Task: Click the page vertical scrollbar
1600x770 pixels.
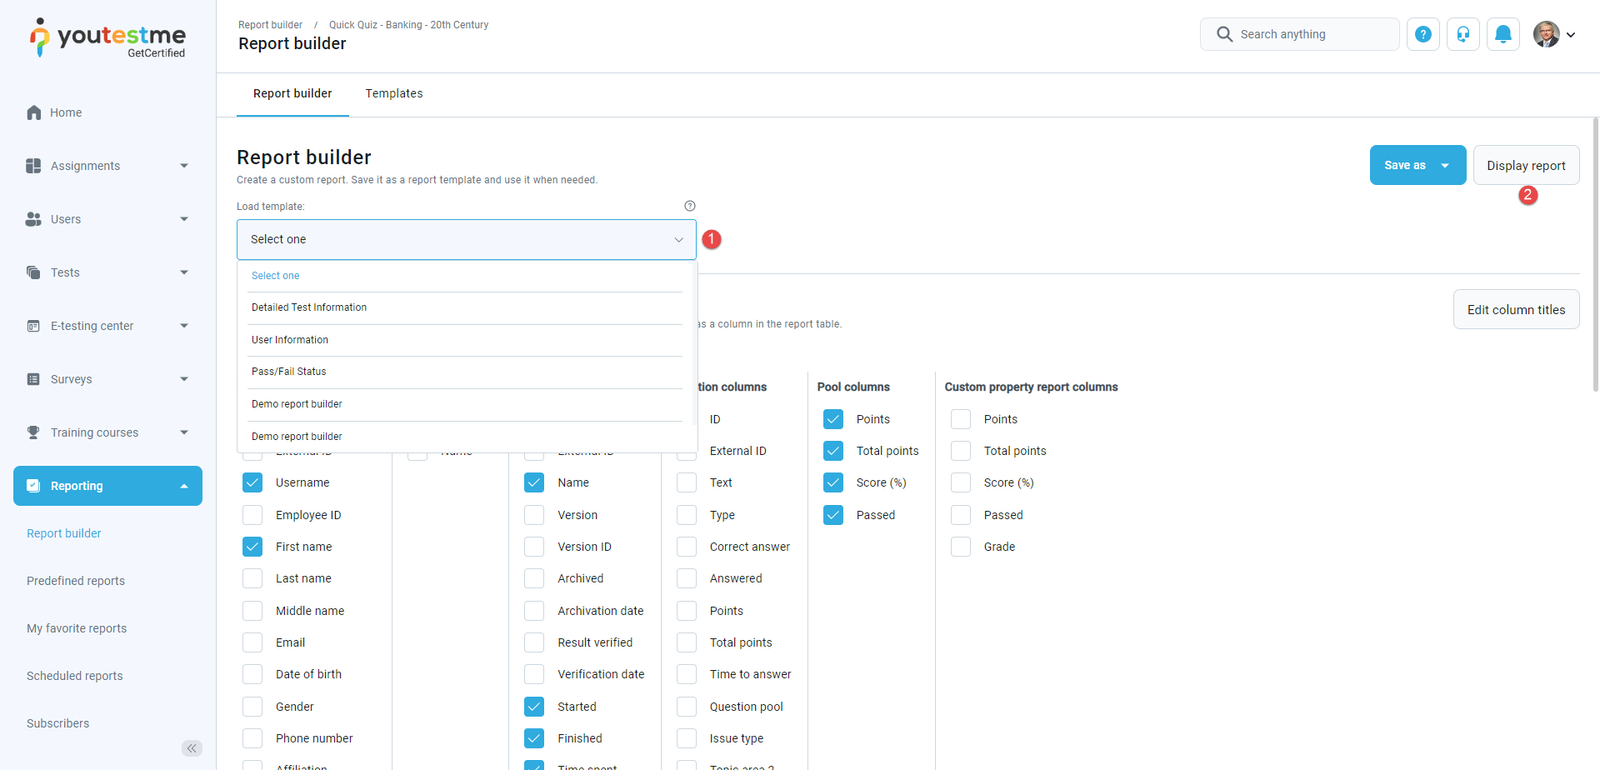Action: (x=1594, y=260)
